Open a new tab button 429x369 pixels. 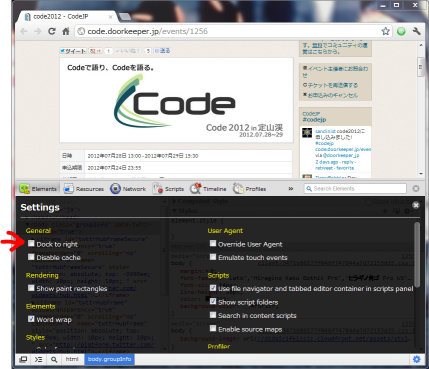124,17
